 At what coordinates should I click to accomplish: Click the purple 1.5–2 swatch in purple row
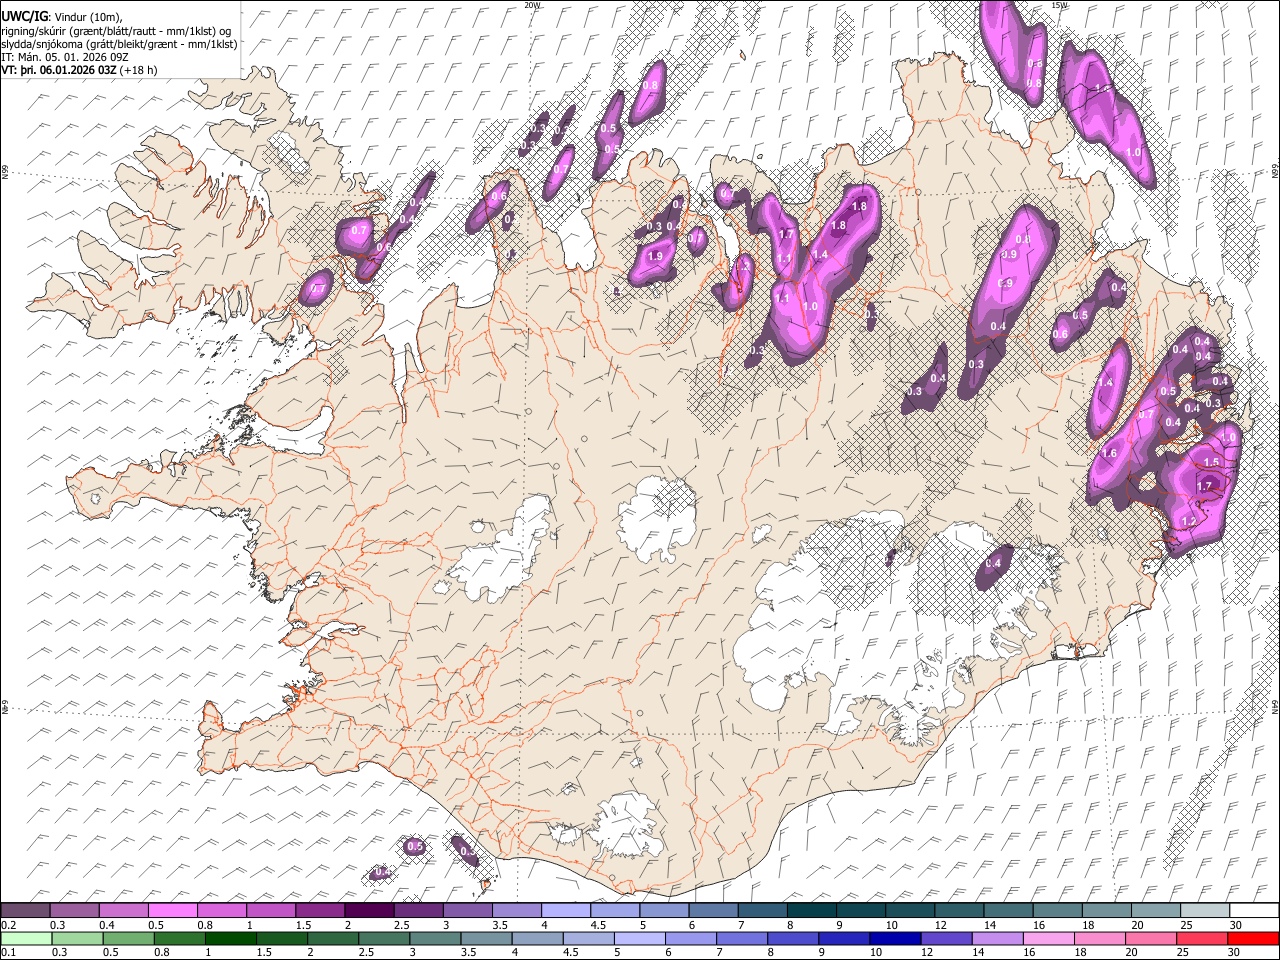point(320,910)
